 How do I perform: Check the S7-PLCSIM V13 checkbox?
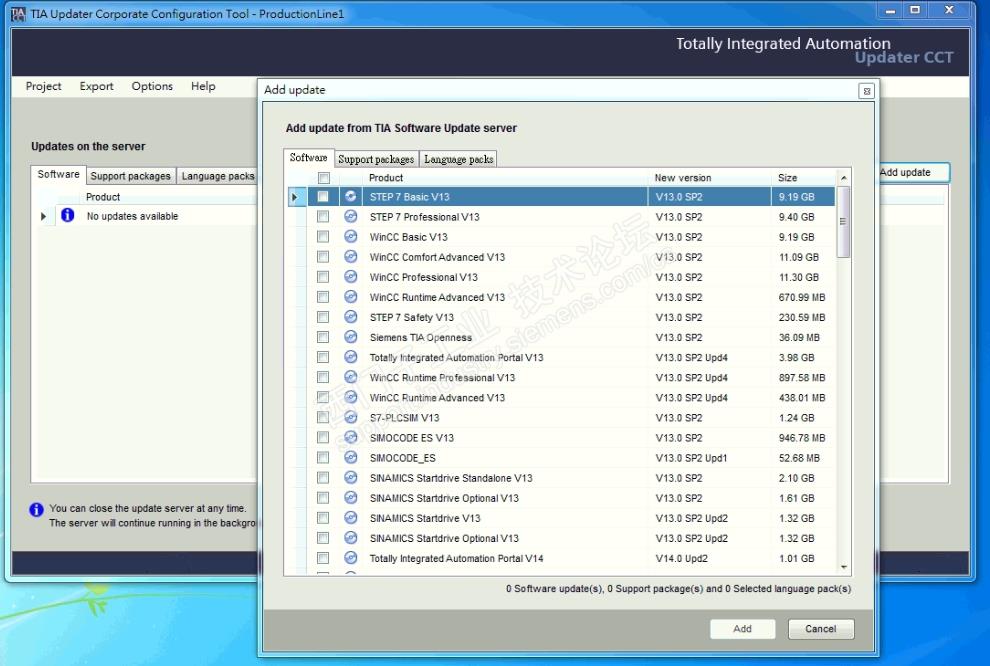tap(323, 417)
